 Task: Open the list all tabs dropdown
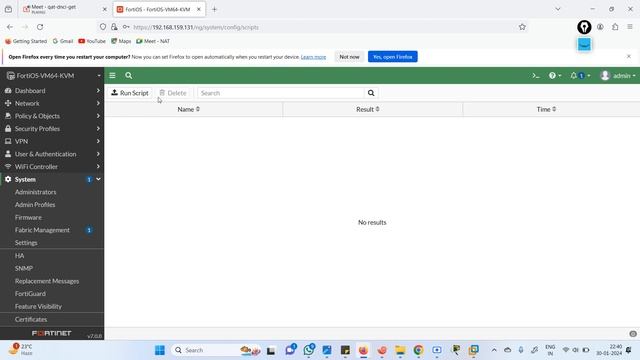pyautogui.click(x=558, y=9)
